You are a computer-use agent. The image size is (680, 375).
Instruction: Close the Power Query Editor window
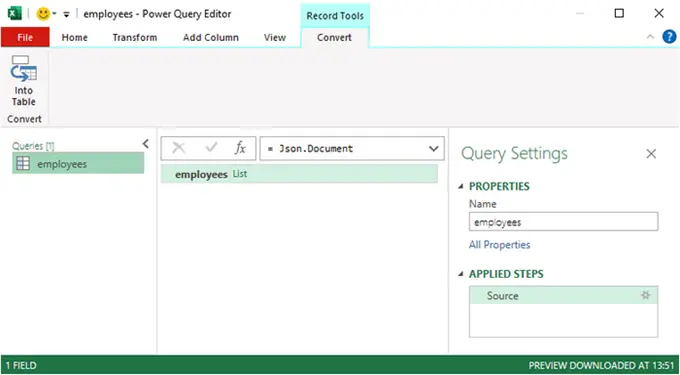[659, 13]
